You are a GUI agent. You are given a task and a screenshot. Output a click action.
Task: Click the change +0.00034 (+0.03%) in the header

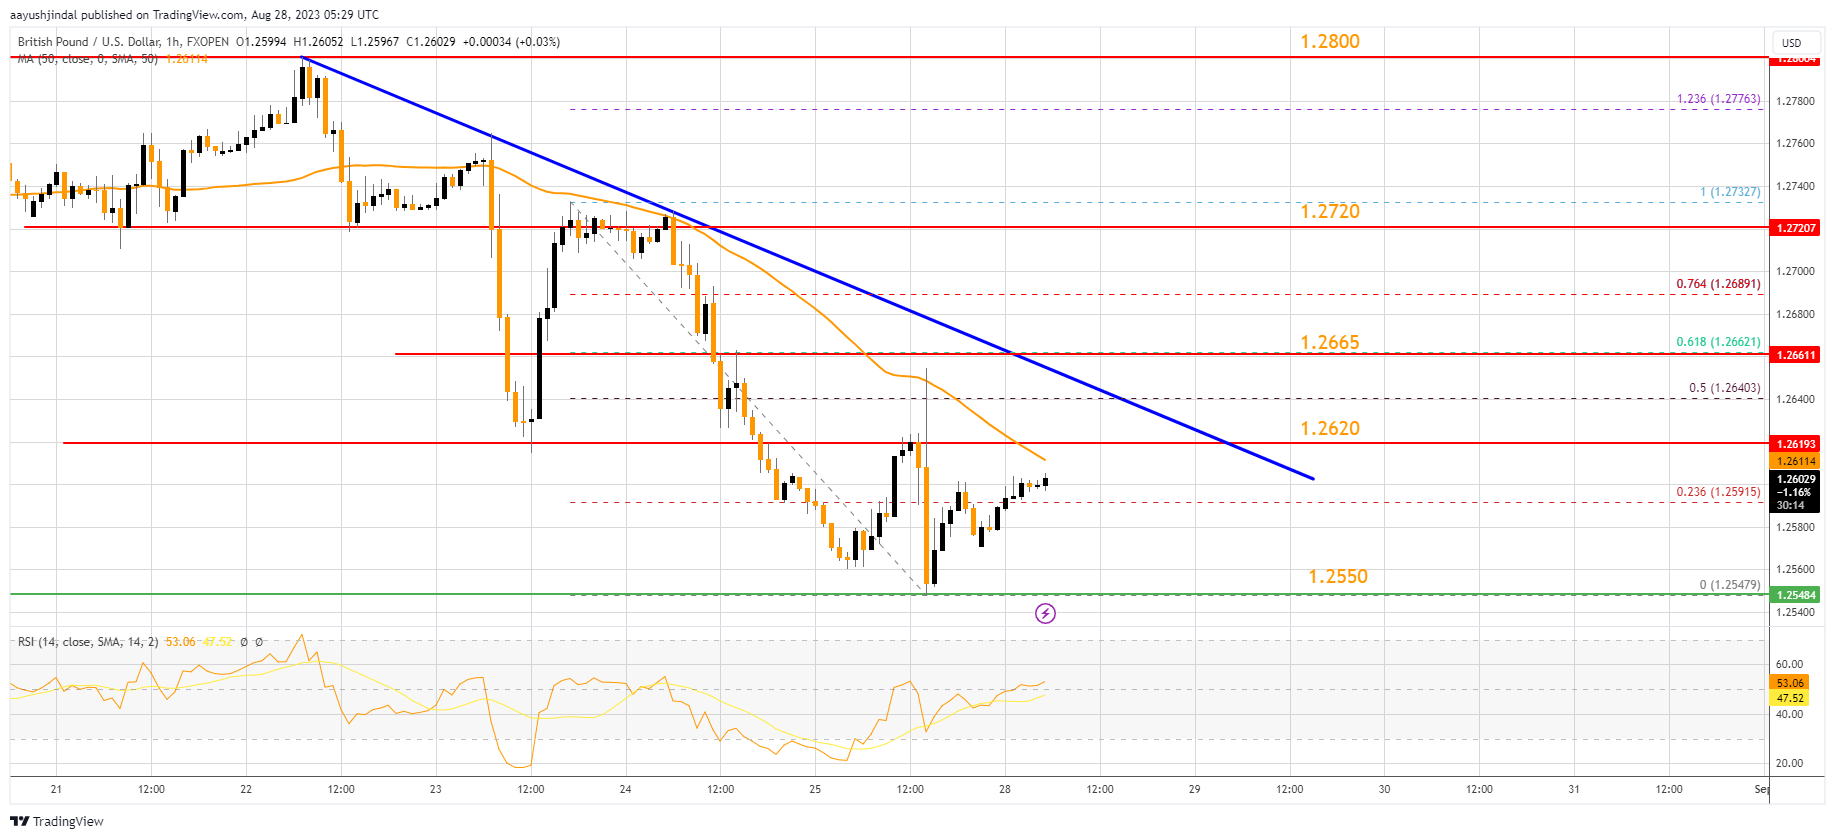pyautogui.click(x=511, y=42)
